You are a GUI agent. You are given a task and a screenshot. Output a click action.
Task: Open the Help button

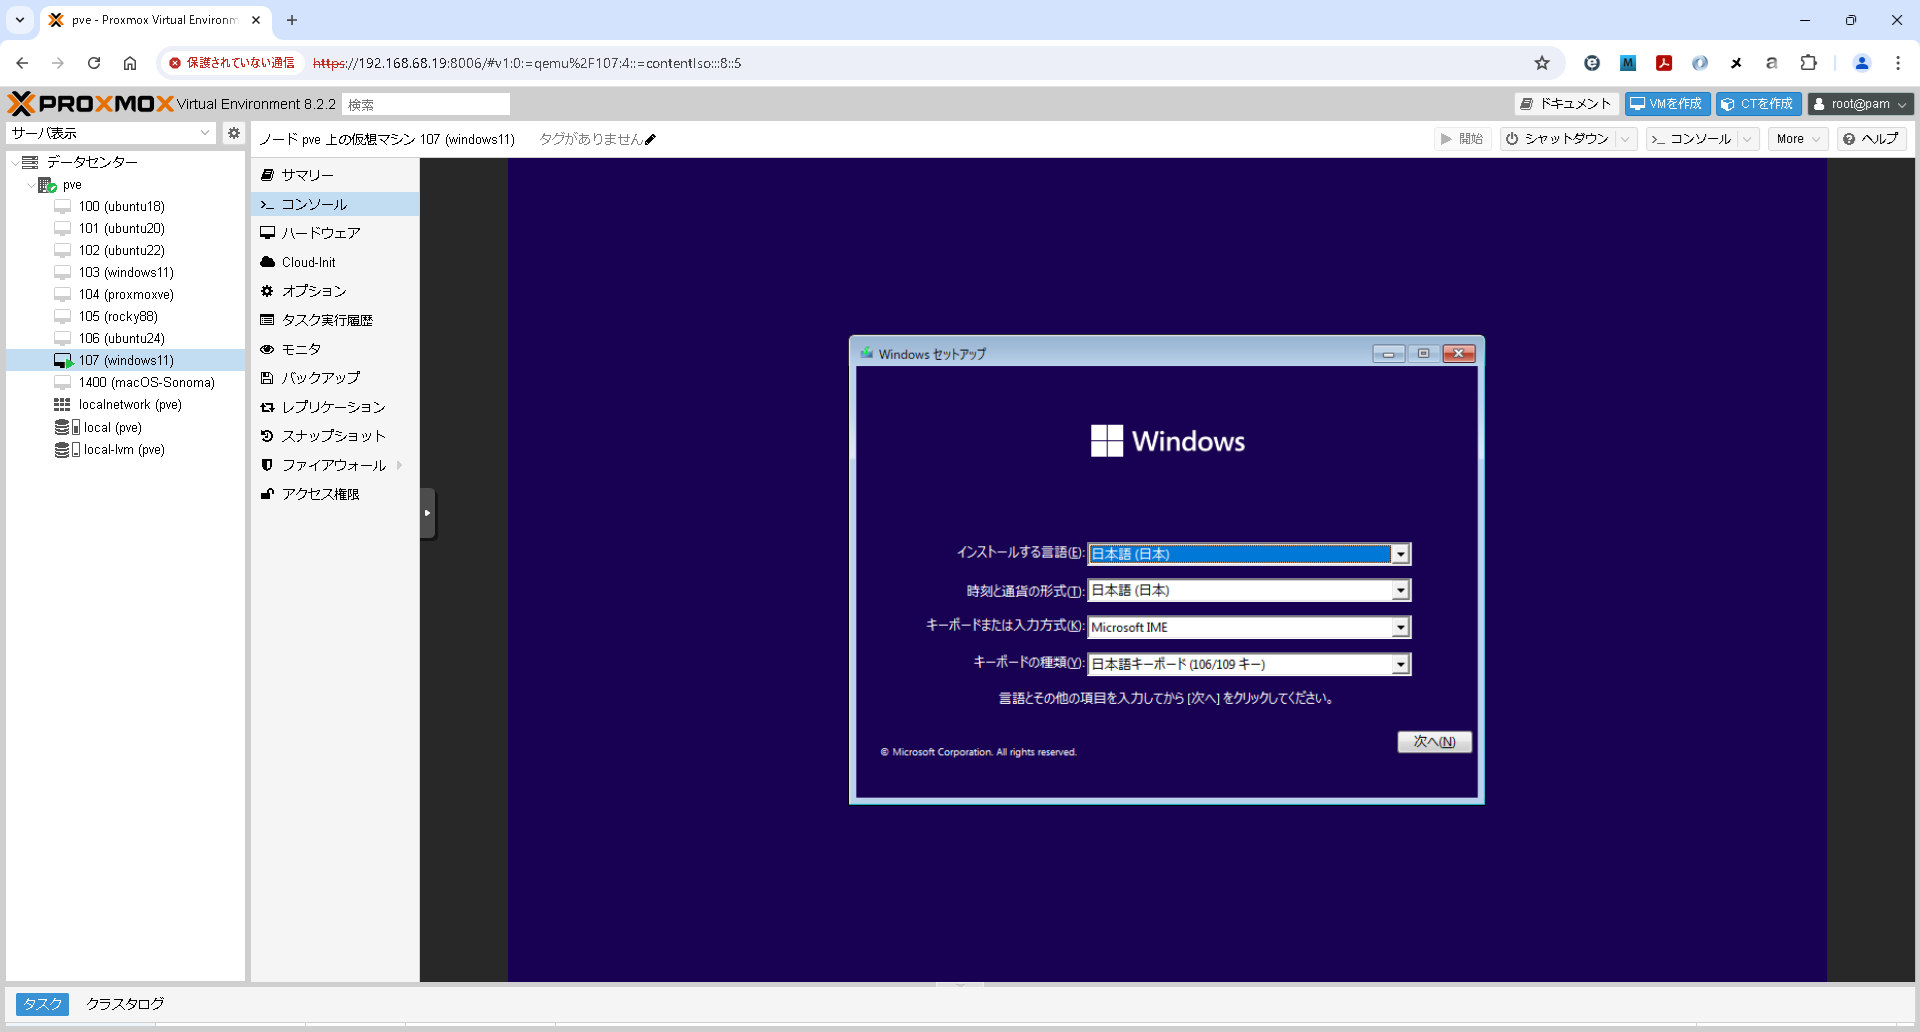tap(1871, 139)
